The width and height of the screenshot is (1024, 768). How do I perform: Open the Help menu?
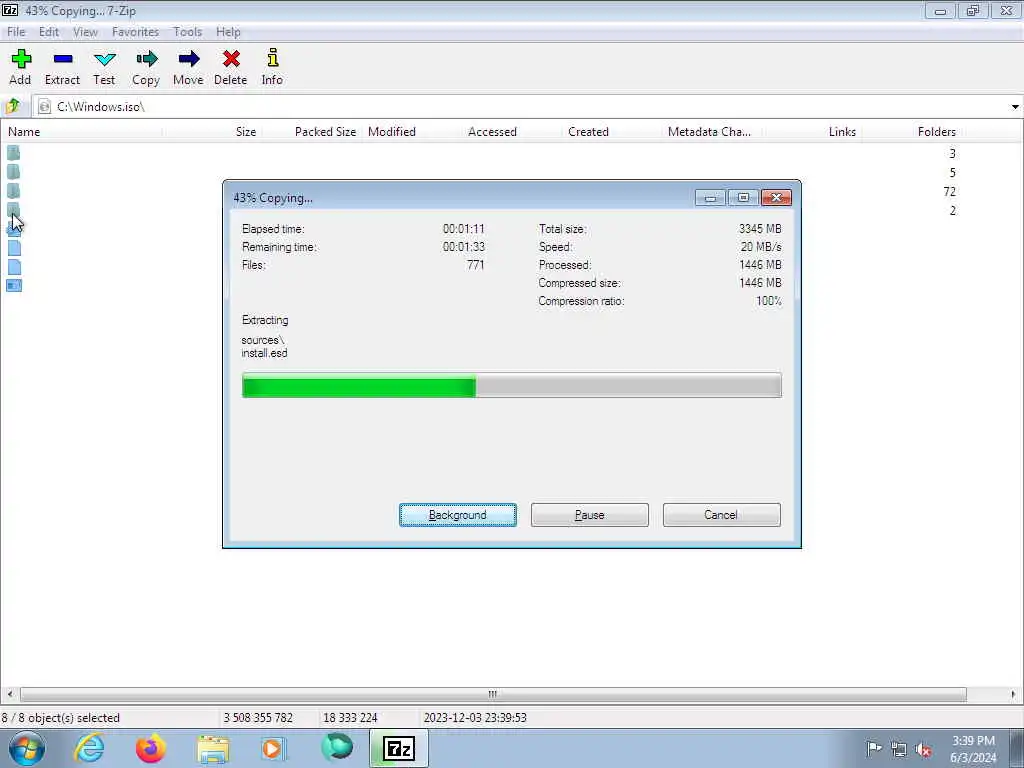tap(229, 31)
